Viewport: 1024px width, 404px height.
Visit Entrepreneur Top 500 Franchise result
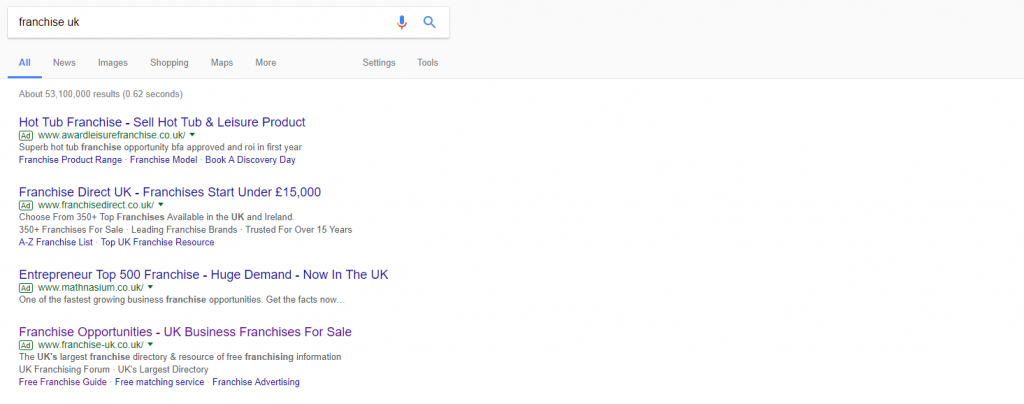[x=203, y=274]
